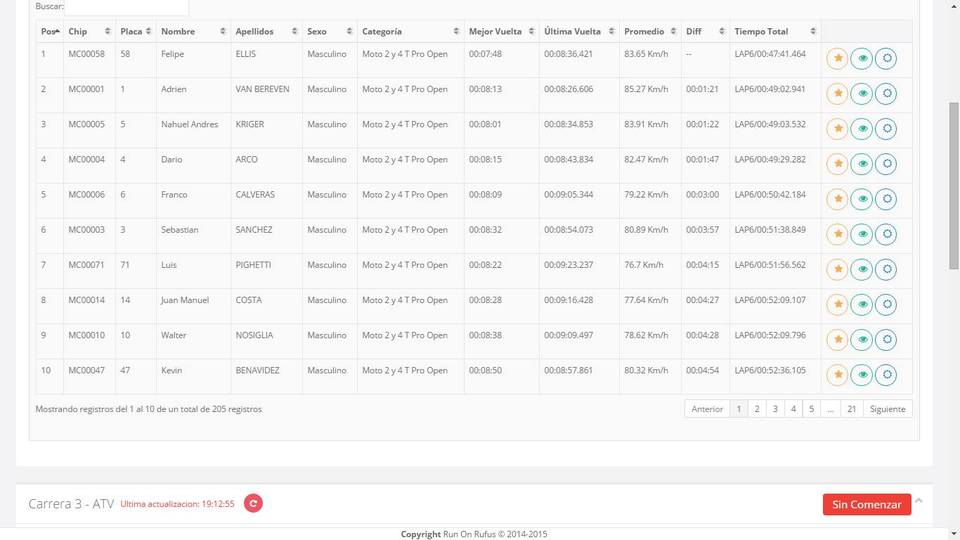Jump to last results page 21
This screenshot has height=540, width=960.
852,409
